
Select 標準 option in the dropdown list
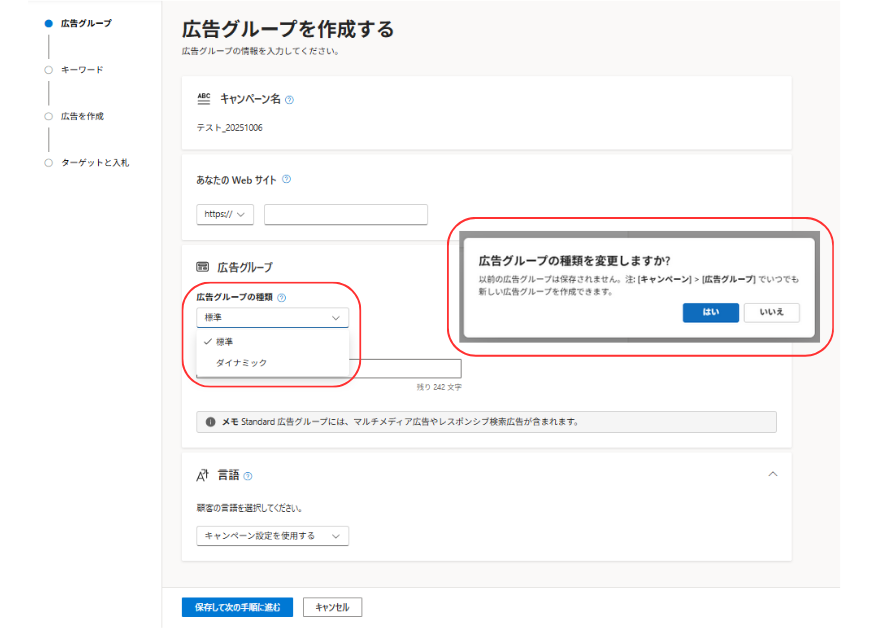(x=224, y=342)
